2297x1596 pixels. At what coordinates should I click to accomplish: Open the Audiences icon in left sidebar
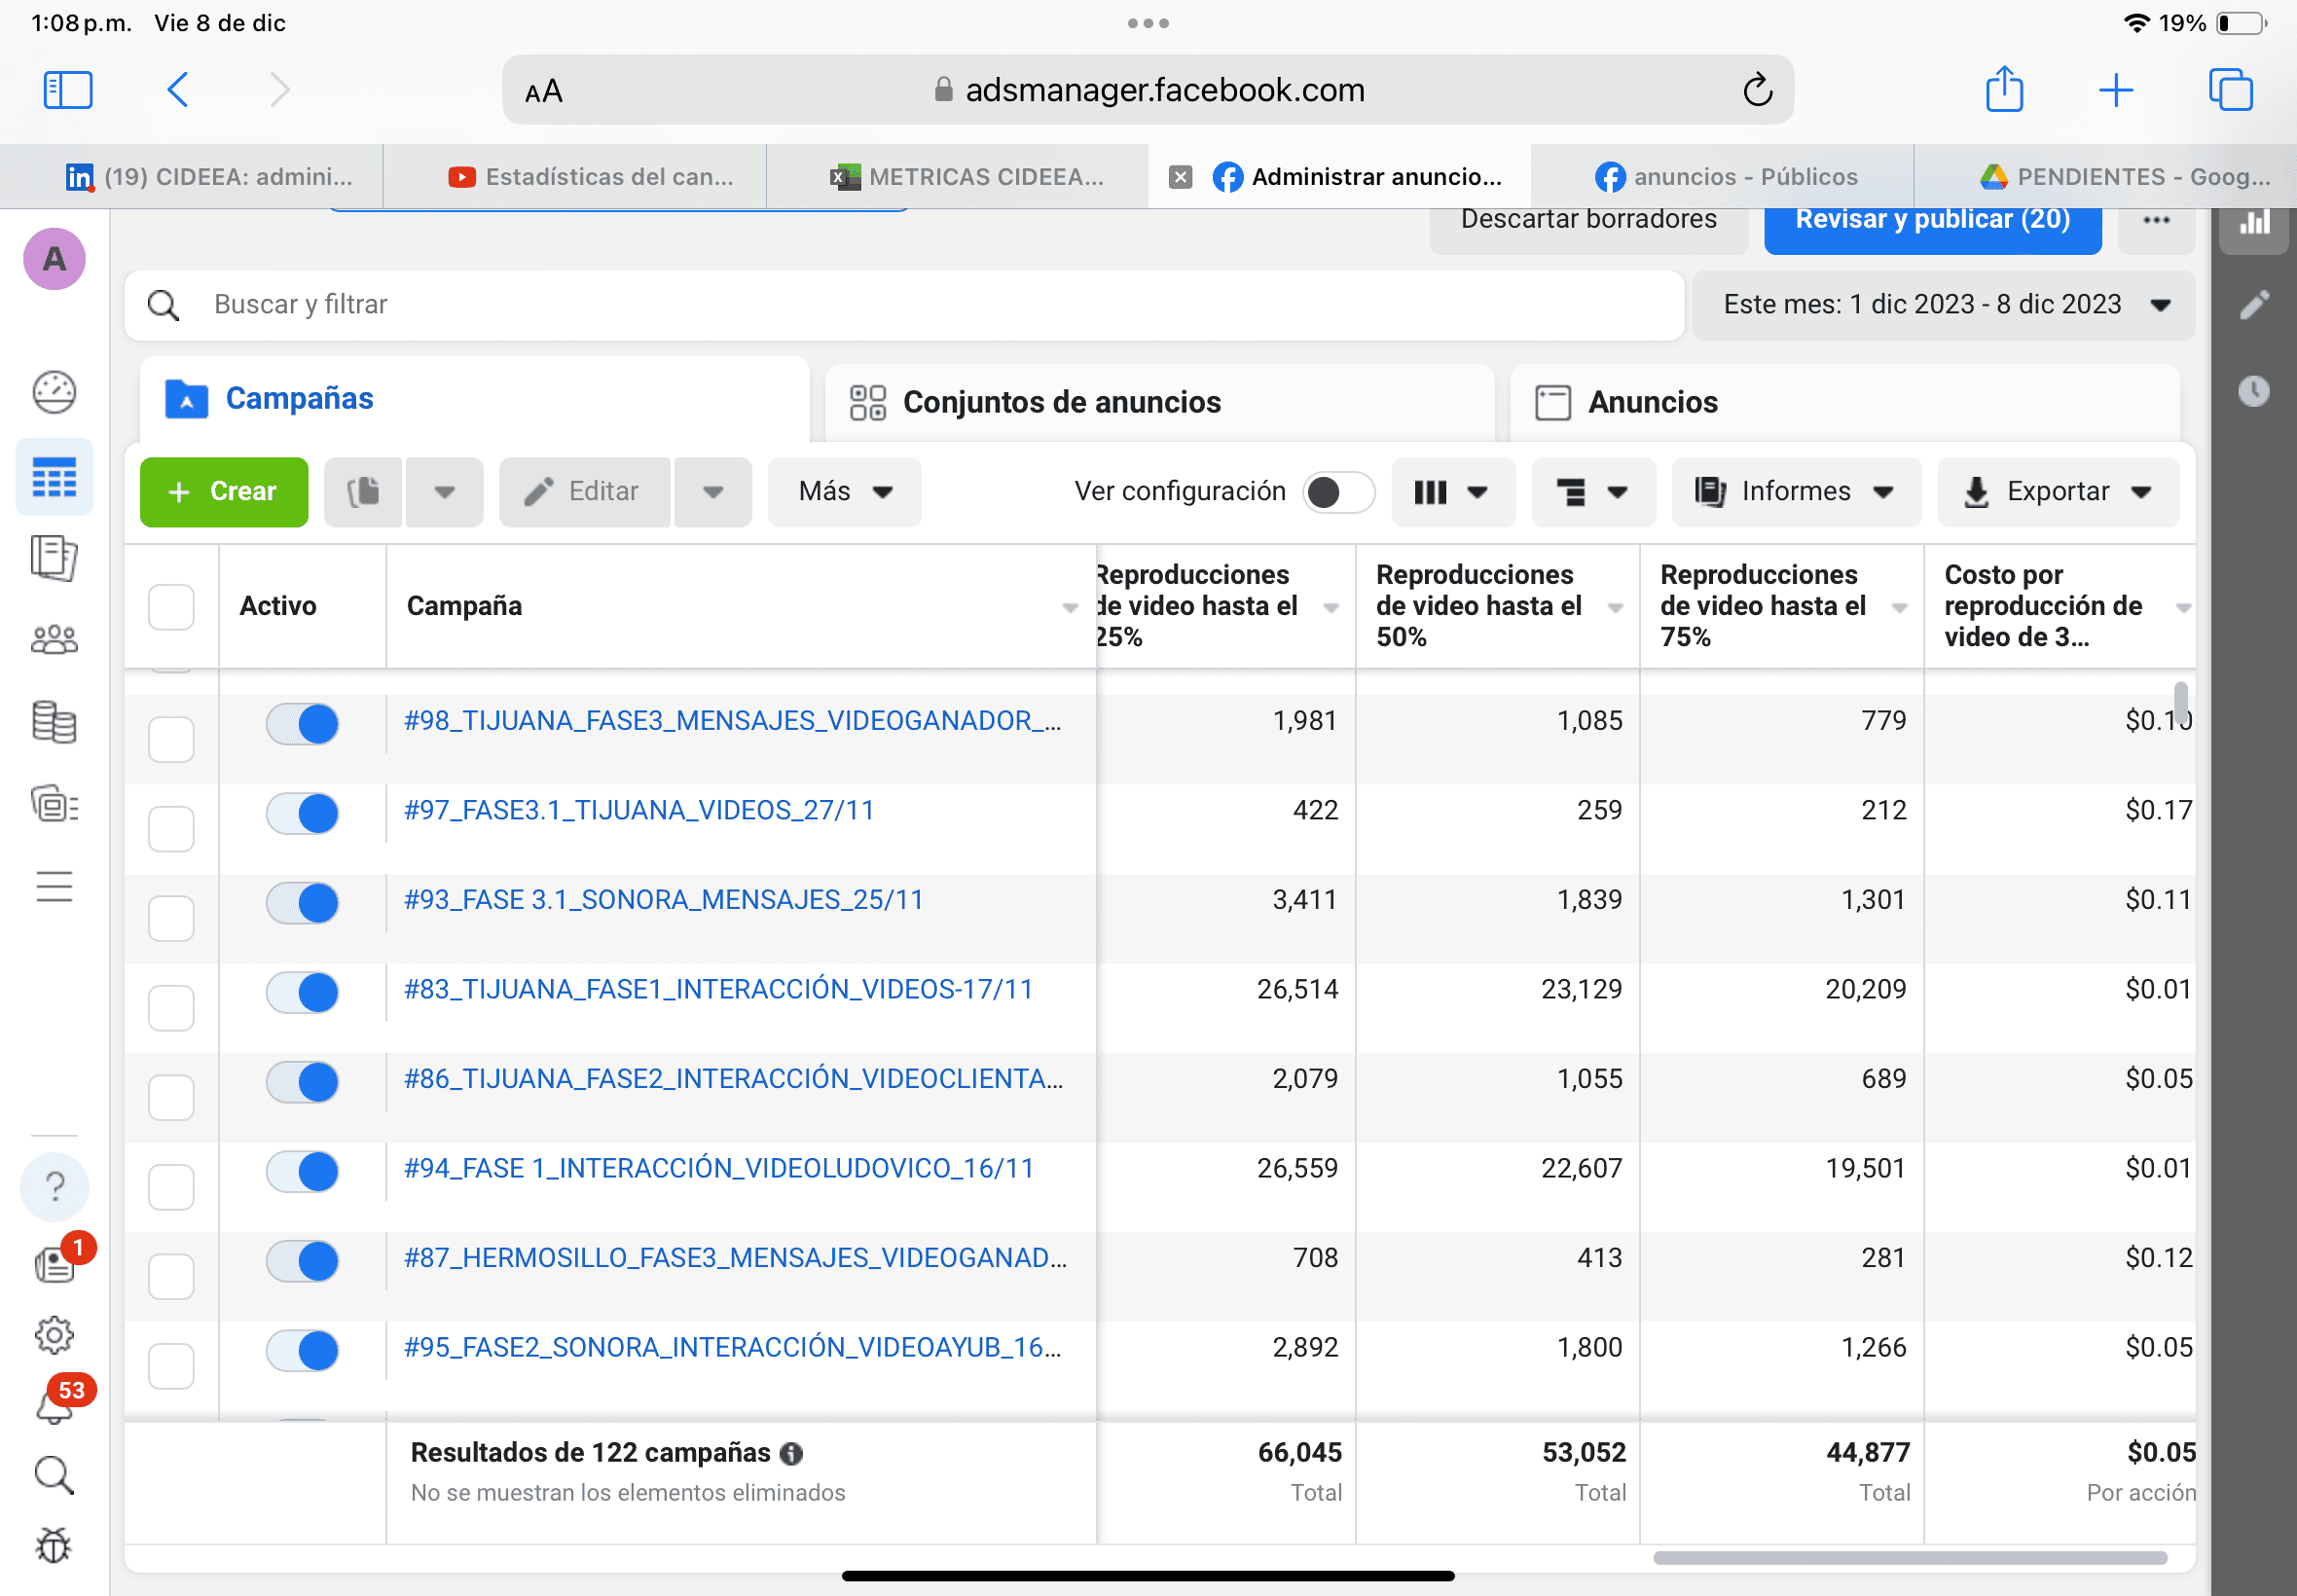click(54, 639)
